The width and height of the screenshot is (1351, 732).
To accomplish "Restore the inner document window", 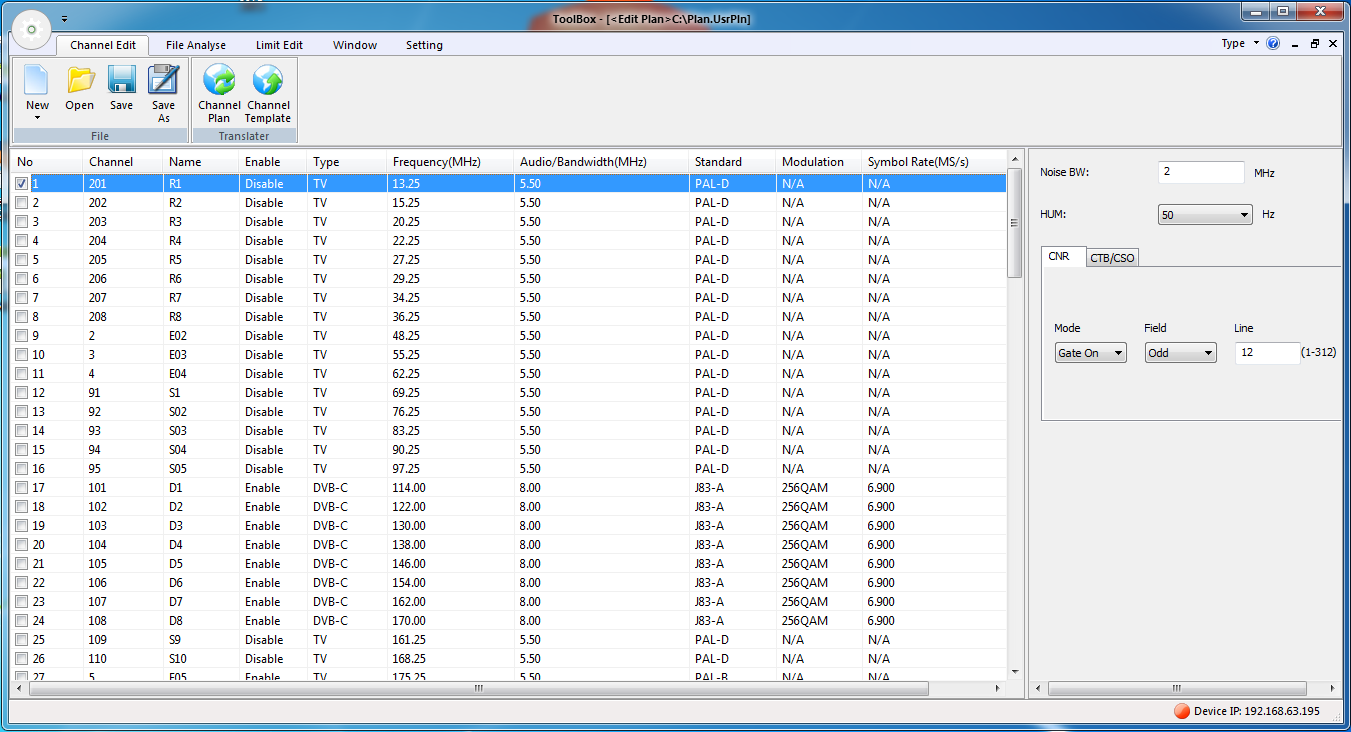I will [x=1315, y=44].
